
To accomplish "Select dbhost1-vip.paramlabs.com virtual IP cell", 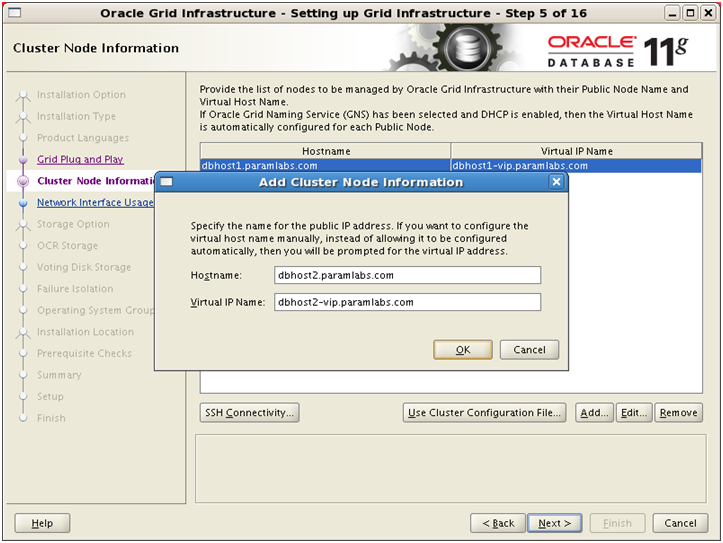I will click(x=576, y=165).
